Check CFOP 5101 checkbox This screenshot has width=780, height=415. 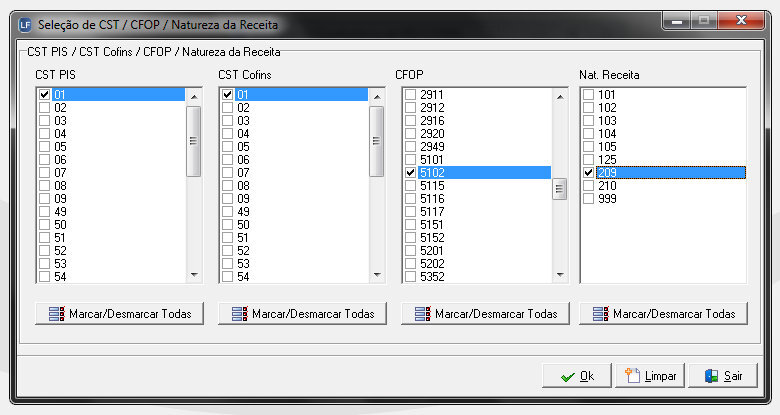click(x=410, y=160)
